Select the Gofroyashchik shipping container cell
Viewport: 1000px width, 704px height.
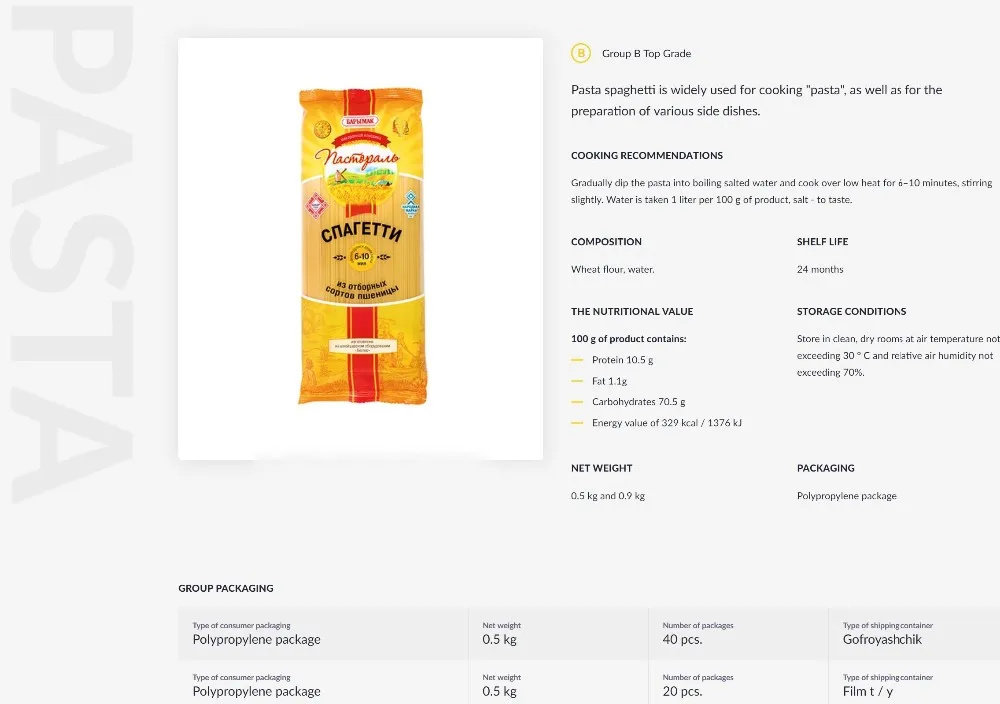882,639
